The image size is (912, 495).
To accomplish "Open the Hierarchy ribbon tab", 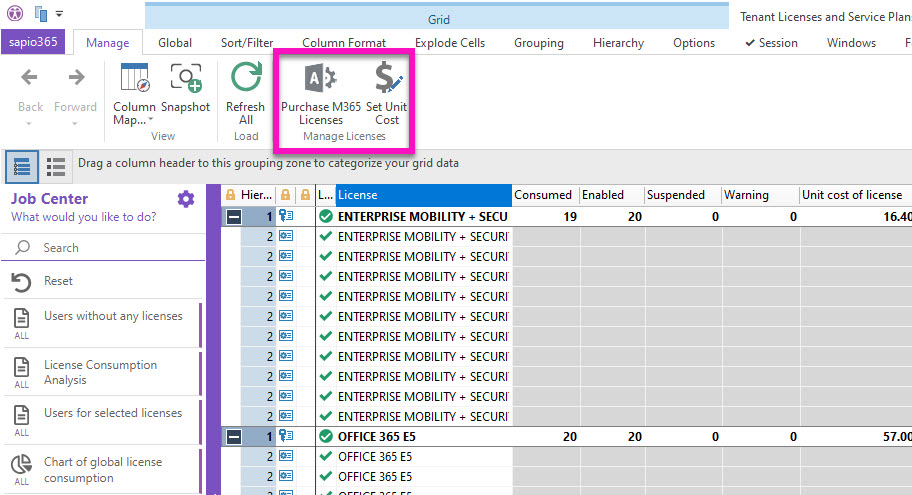I will coord(618,42).
